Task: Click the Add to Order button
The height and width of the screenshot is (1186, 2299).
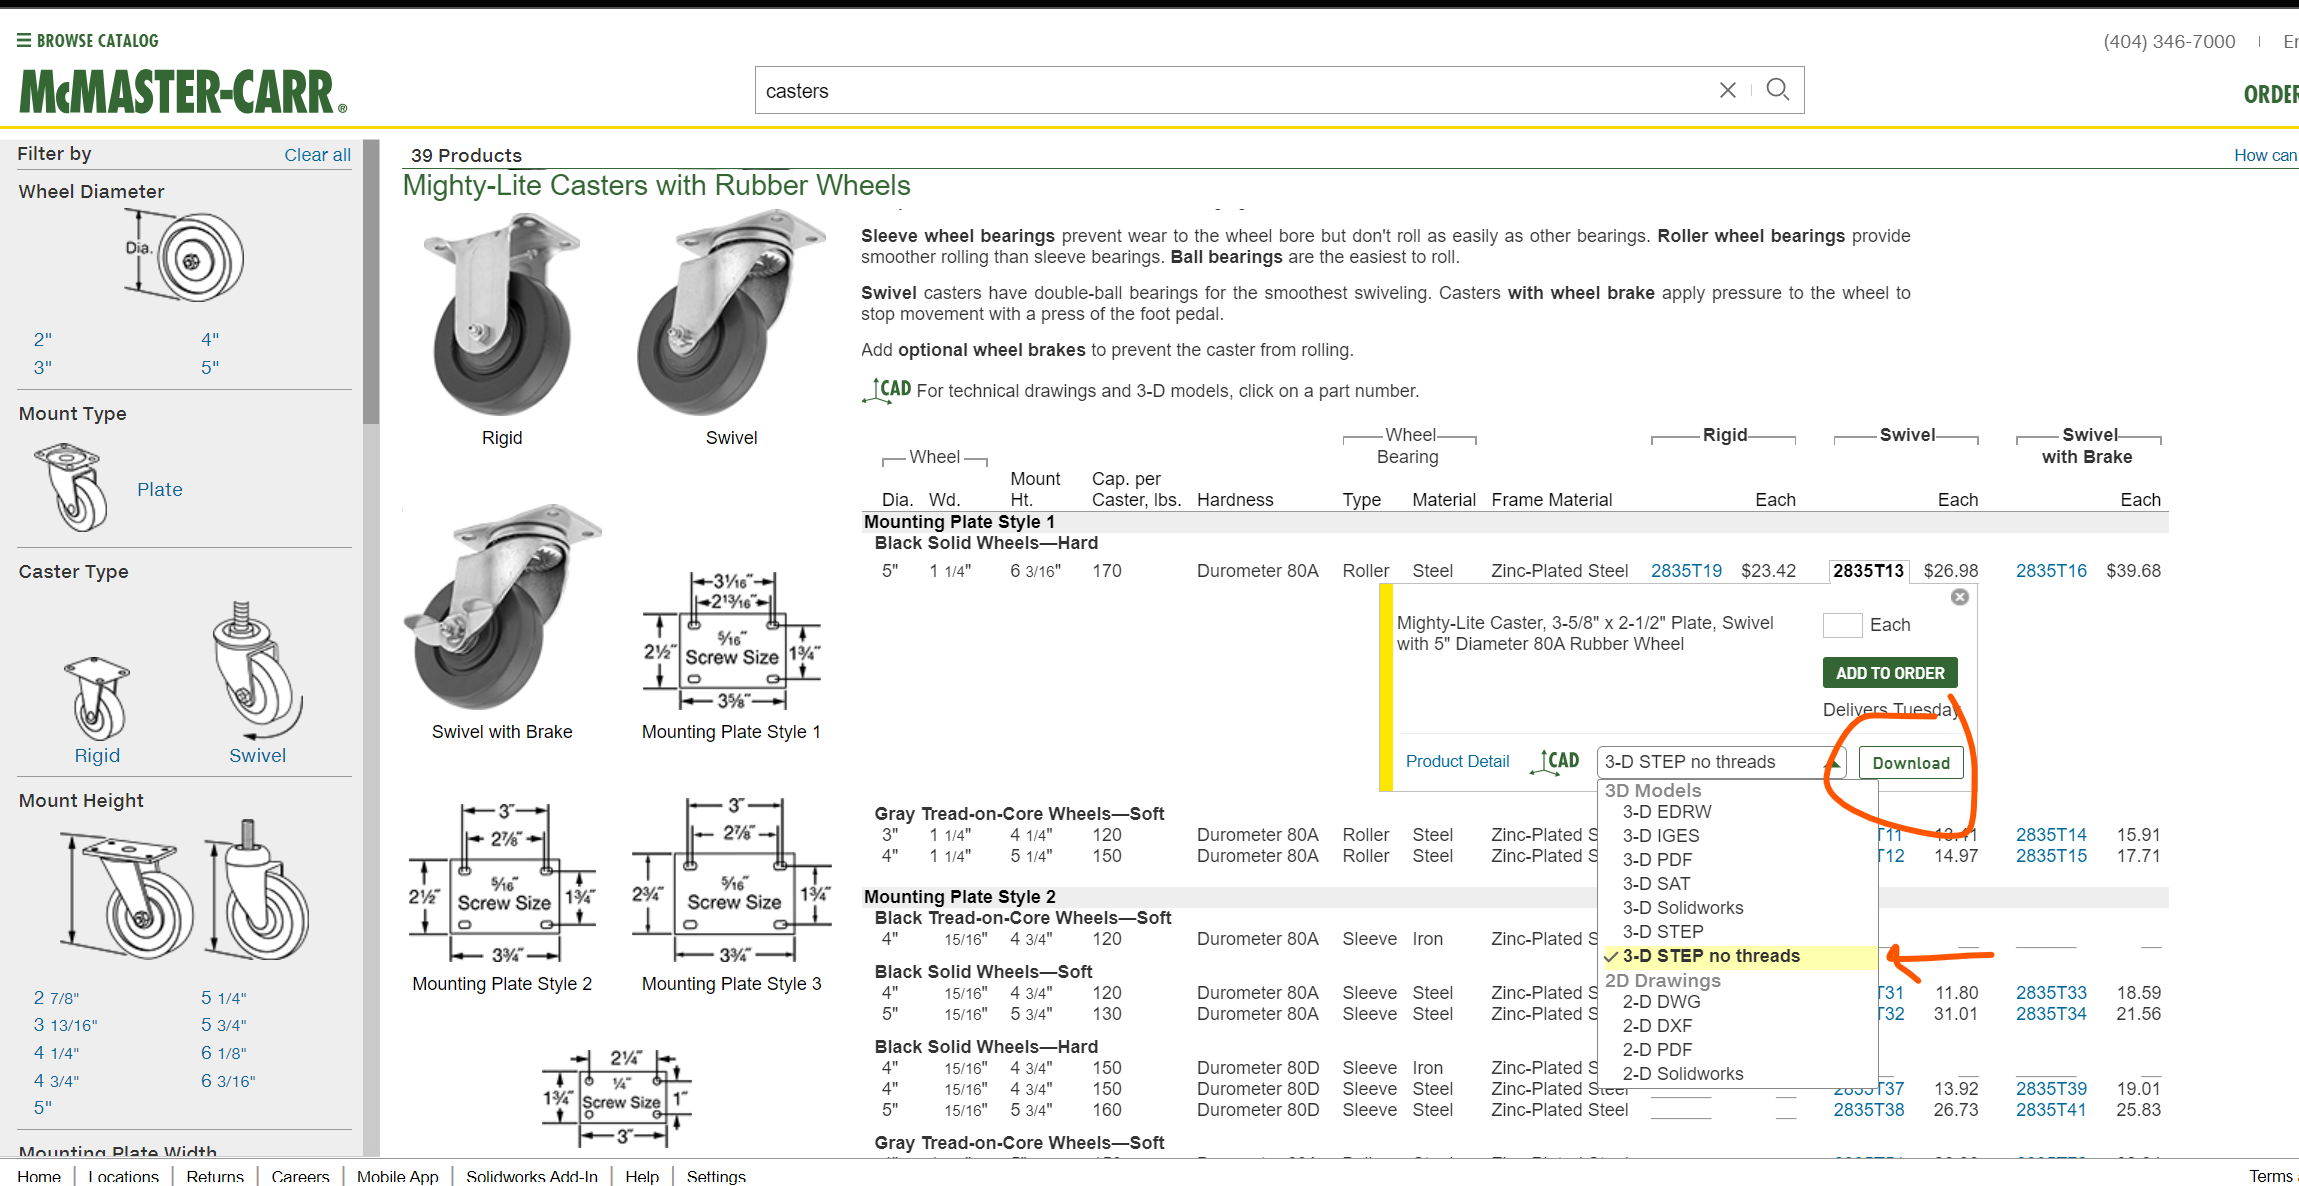Action: 1889,673
